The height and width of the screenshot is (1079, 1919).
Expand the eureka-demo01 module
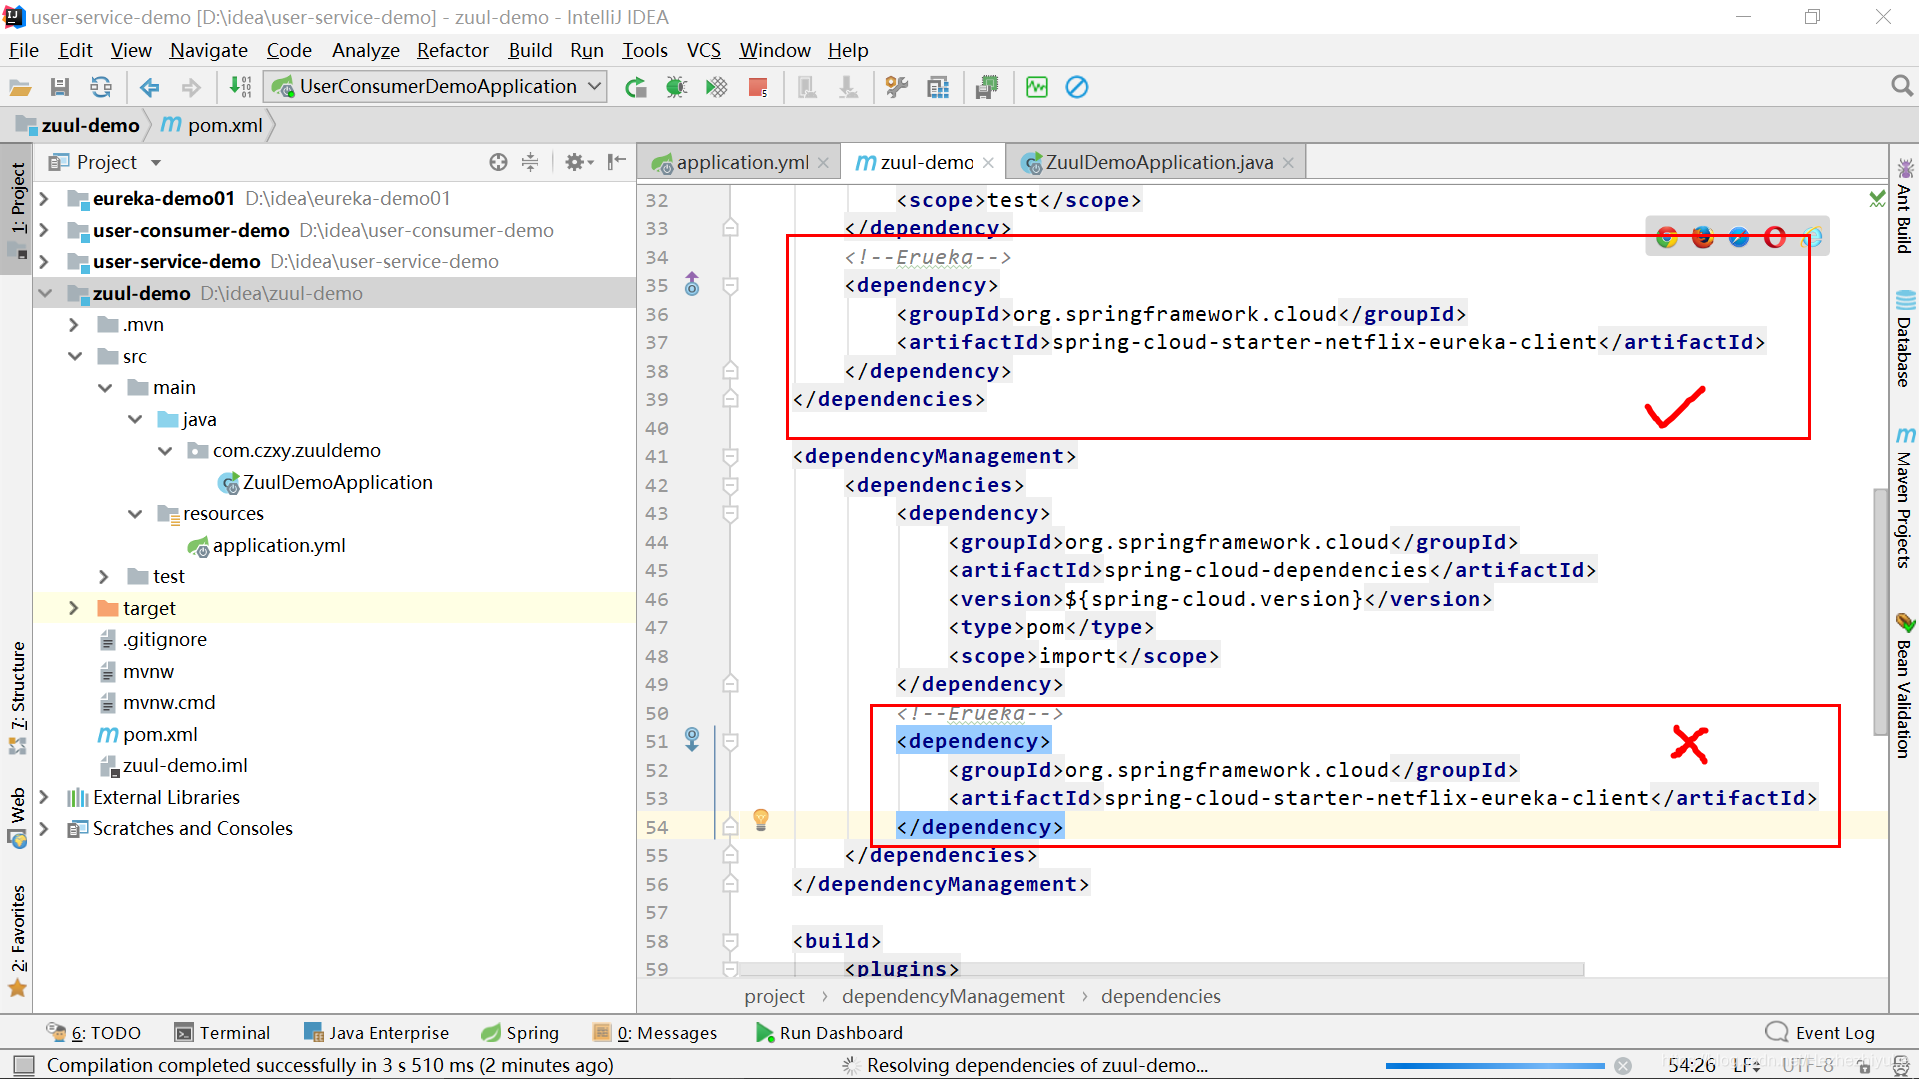pos(45,199)
